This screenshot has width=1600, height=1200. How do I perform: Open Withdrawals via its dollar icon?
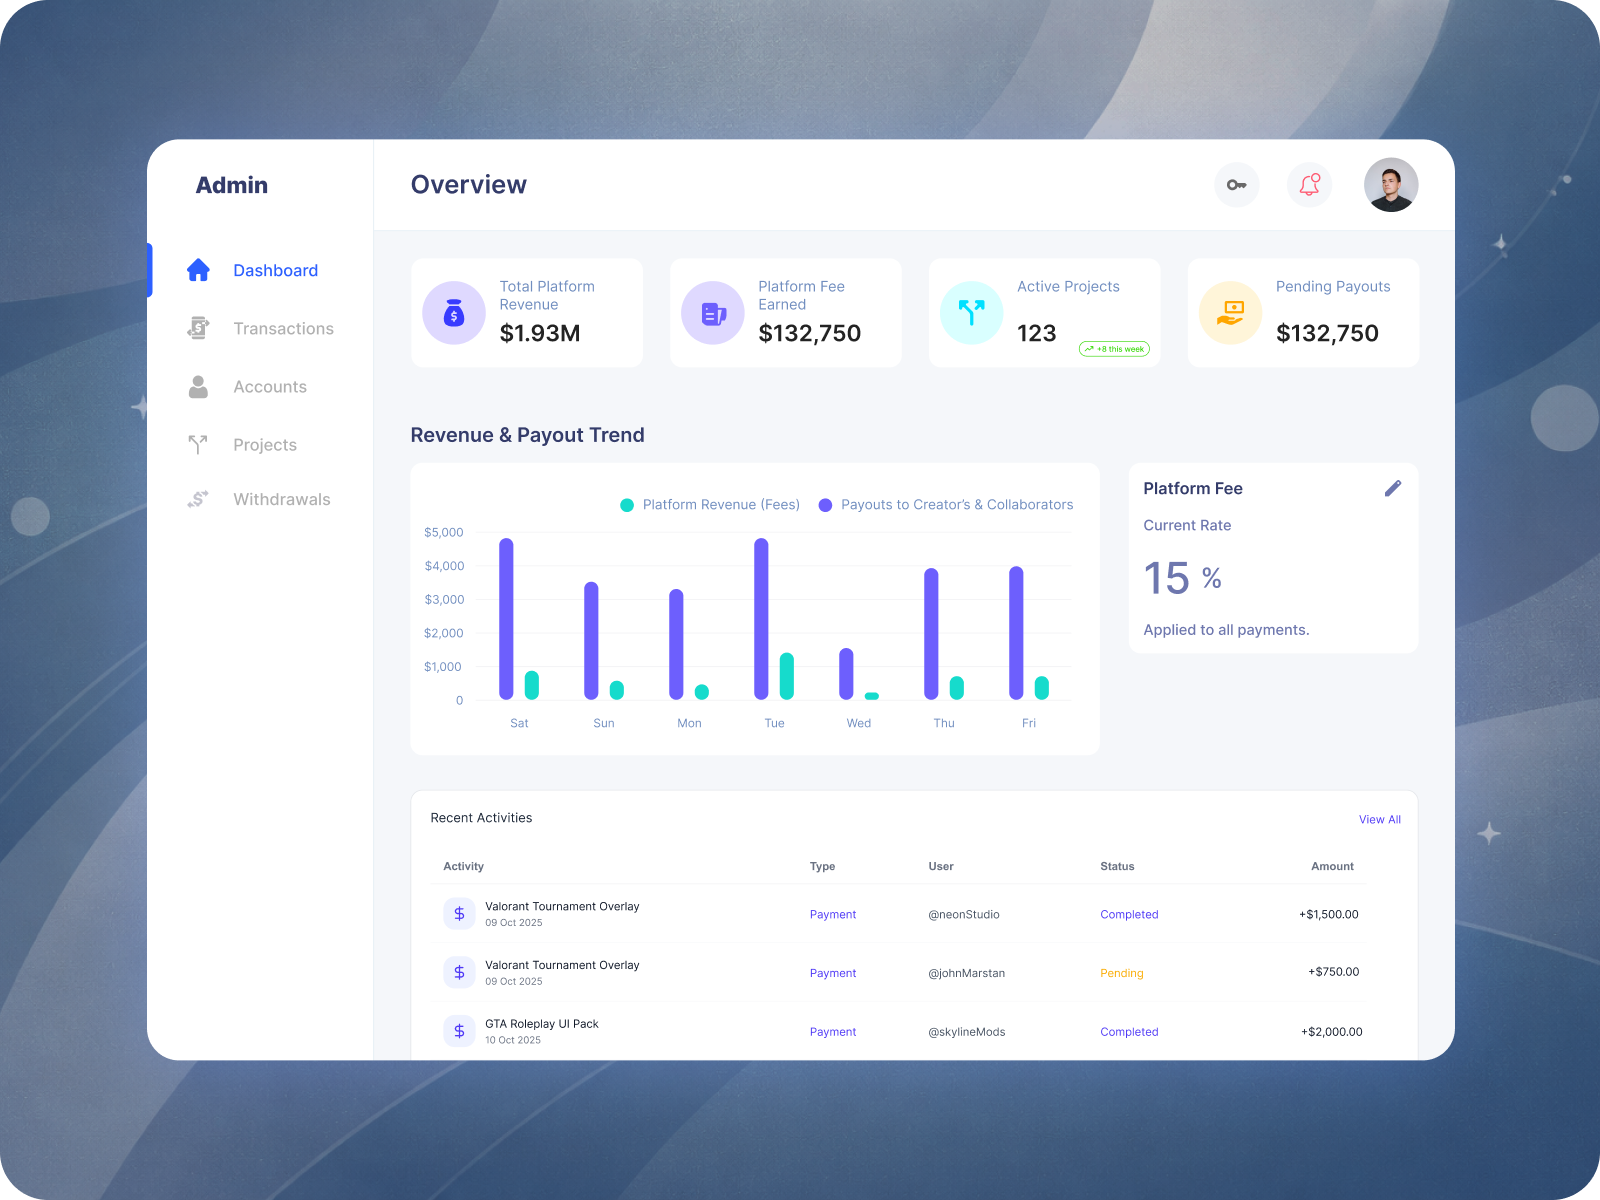[198, 498]
